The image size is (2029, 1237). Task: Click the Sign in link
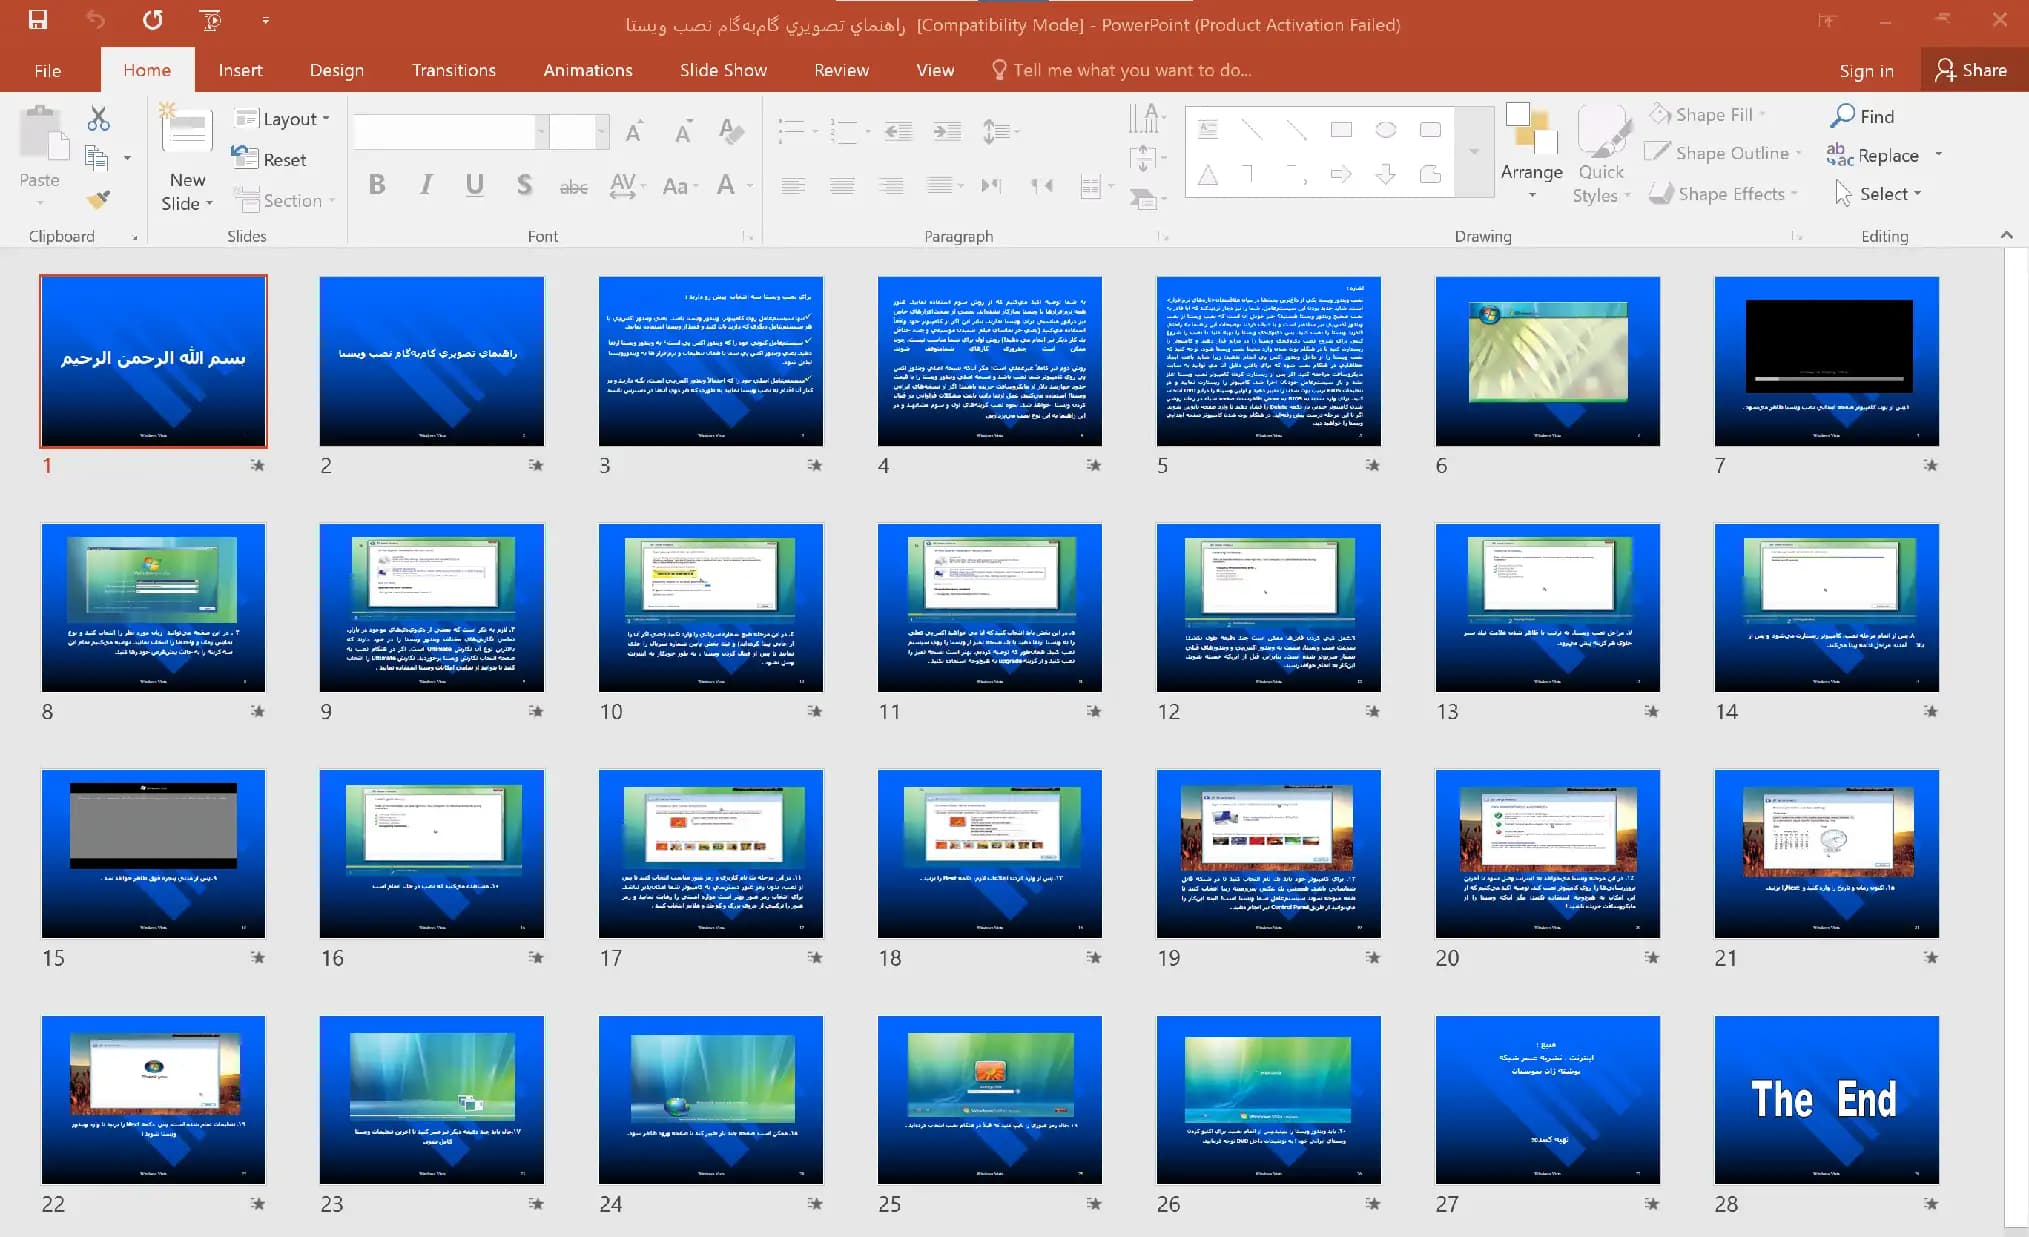[x=1866, y=70]
